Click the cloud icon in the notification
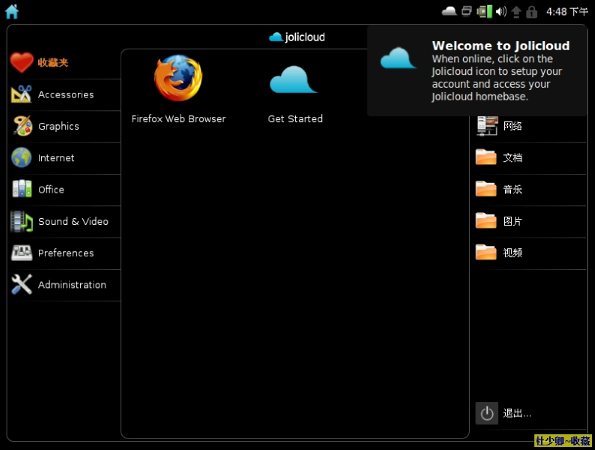 point(398,58)
